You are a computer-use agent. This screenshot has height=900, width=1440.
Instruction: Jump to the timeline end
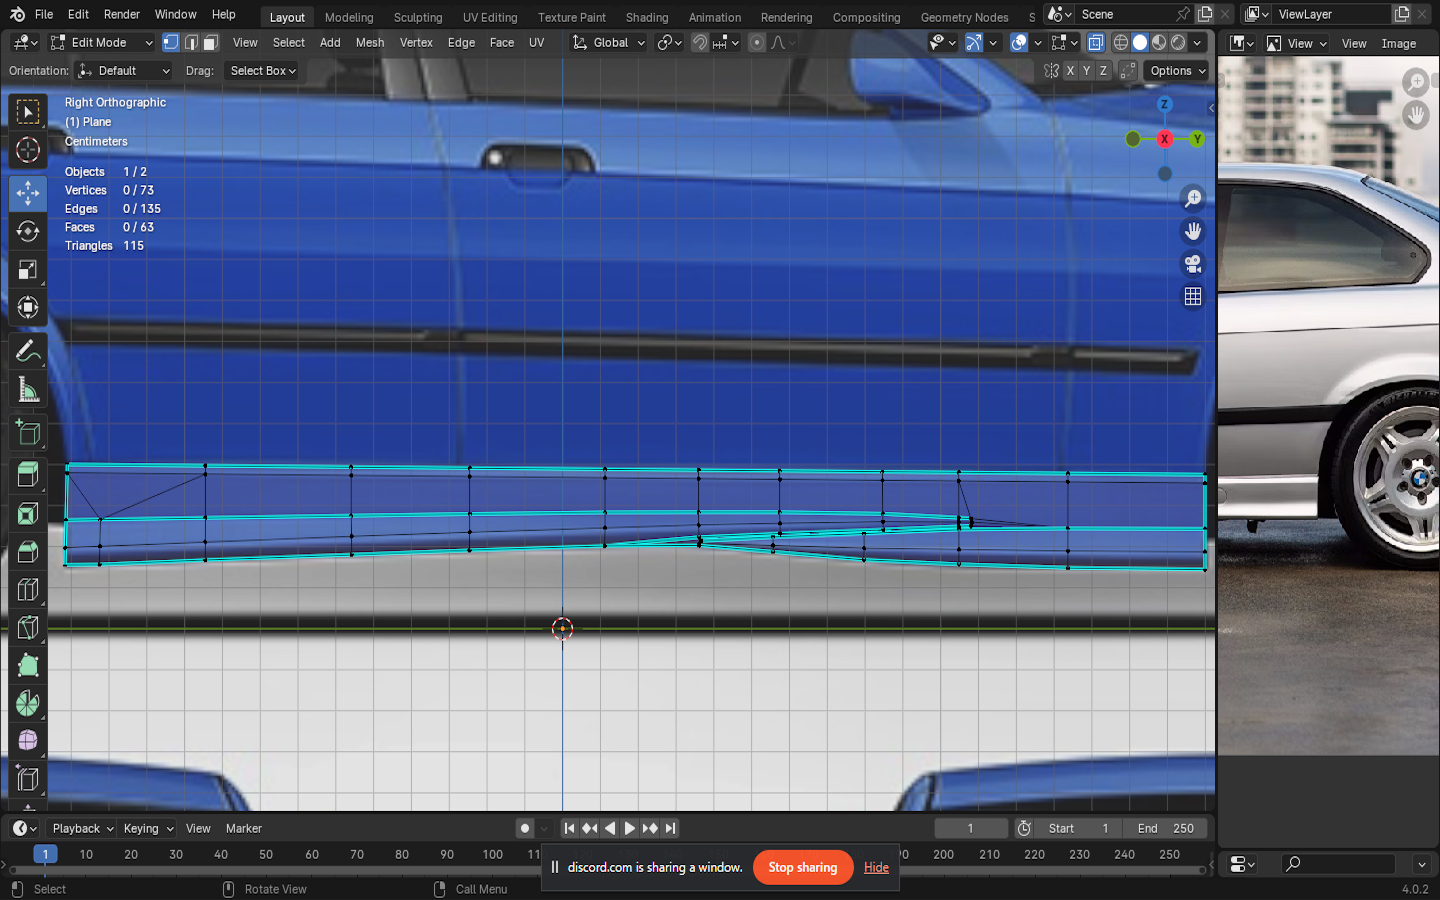coord(671,828)
